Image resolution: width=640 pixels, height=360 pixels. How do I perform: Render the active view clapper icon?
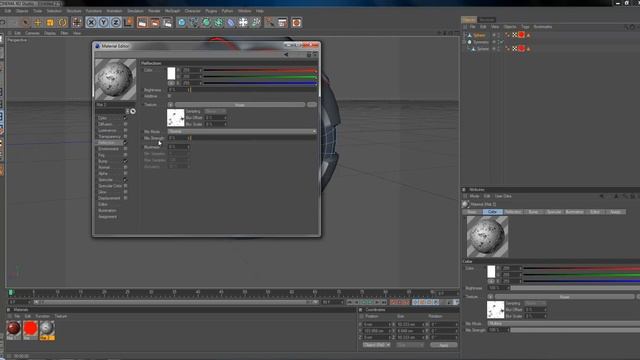142,22
